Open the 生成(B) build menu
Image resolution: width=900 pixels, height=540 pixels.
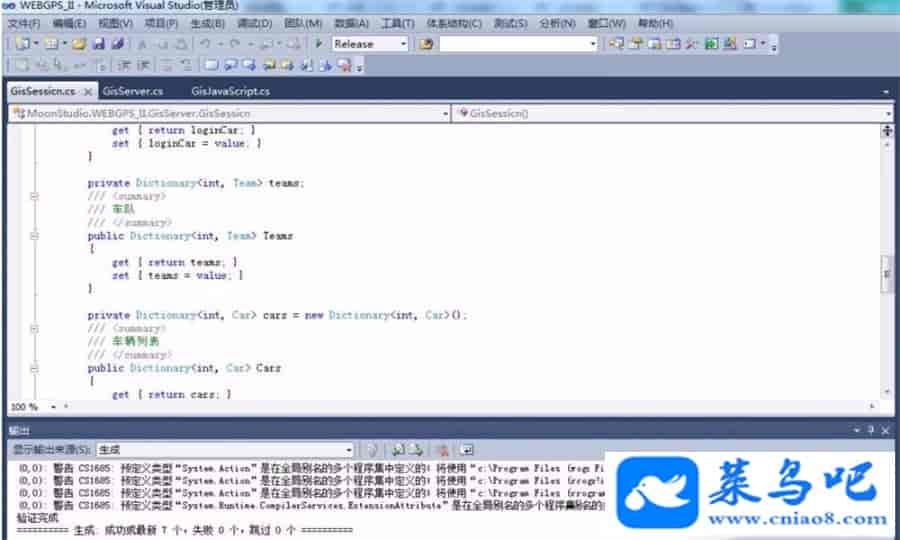(x=206, y=22)
